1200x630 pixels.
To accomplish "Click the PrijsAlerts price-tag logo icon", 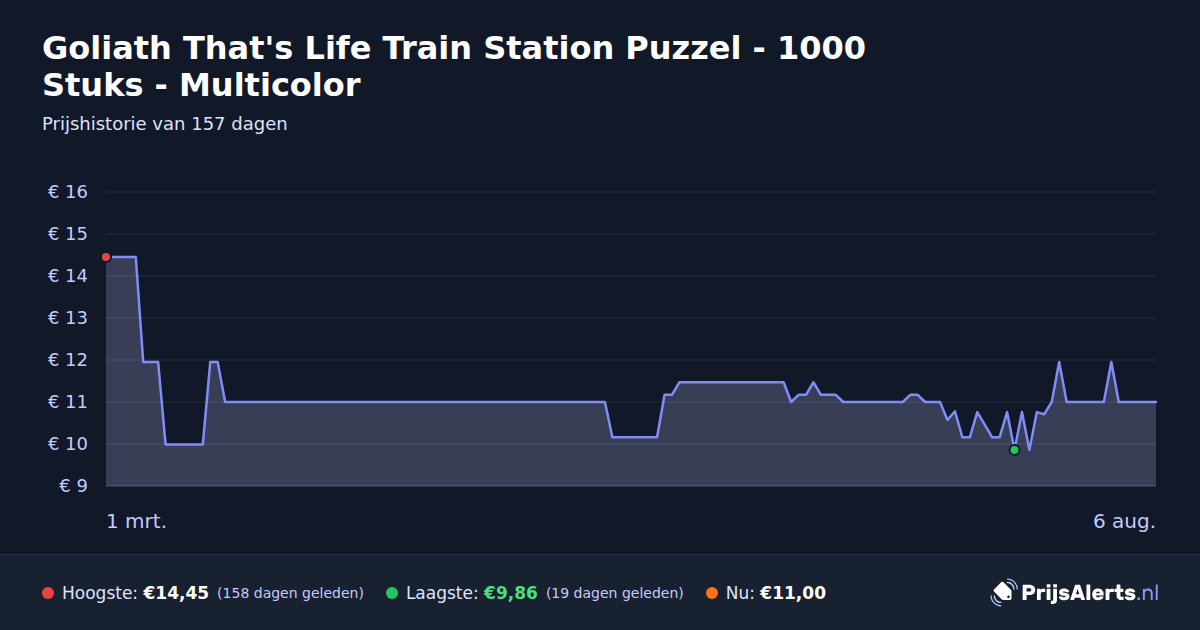I will (x=1003, y=593).
